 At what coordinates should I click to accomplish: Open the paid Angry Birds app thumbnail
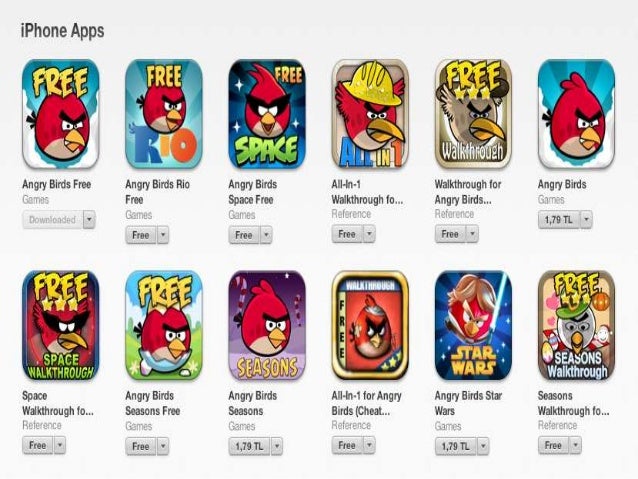(x=576, y=114)
